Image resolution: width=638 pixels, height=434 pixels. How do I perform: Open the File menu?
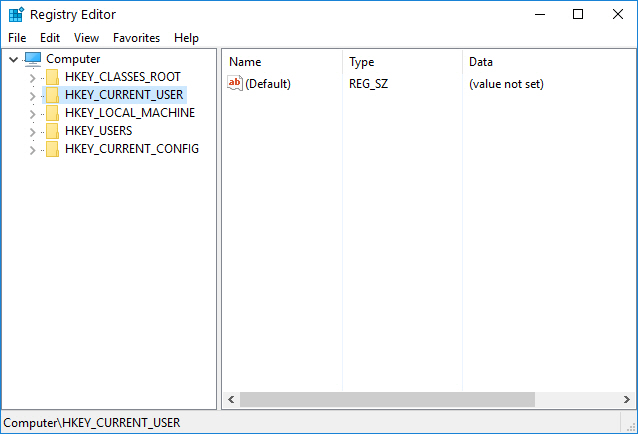pos(17,38)
